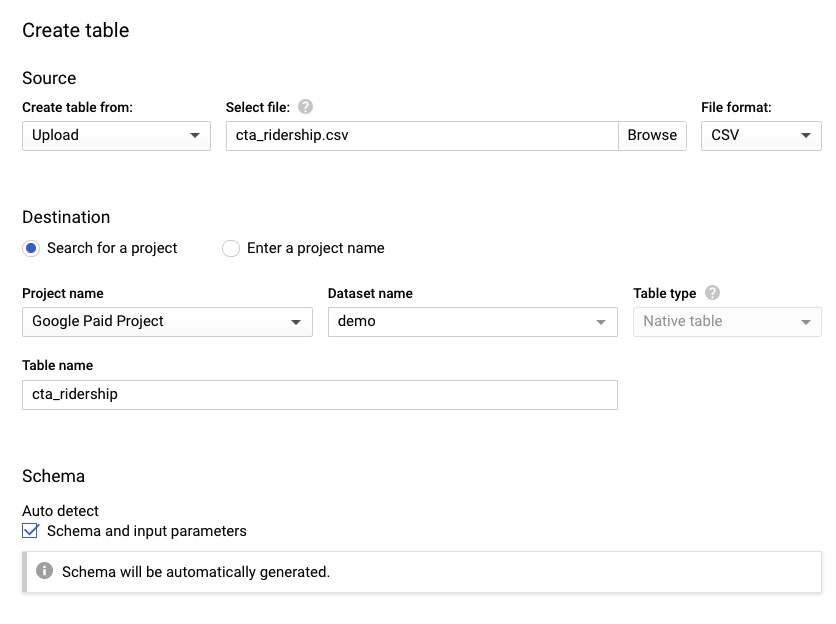Click the 'Destination' section heading
The width and height of the screenshot is (836, 624).
click(66, 217)
